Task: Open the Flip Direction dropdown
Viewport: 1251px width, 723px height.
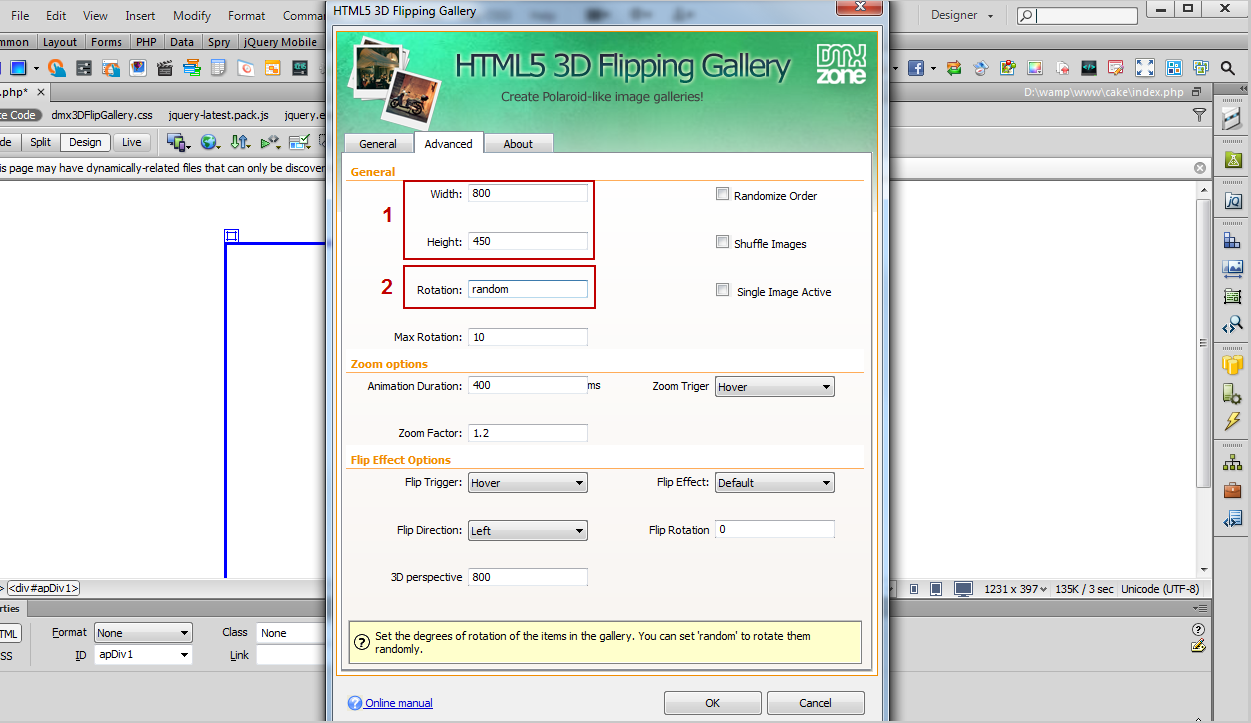Action: 527,531
